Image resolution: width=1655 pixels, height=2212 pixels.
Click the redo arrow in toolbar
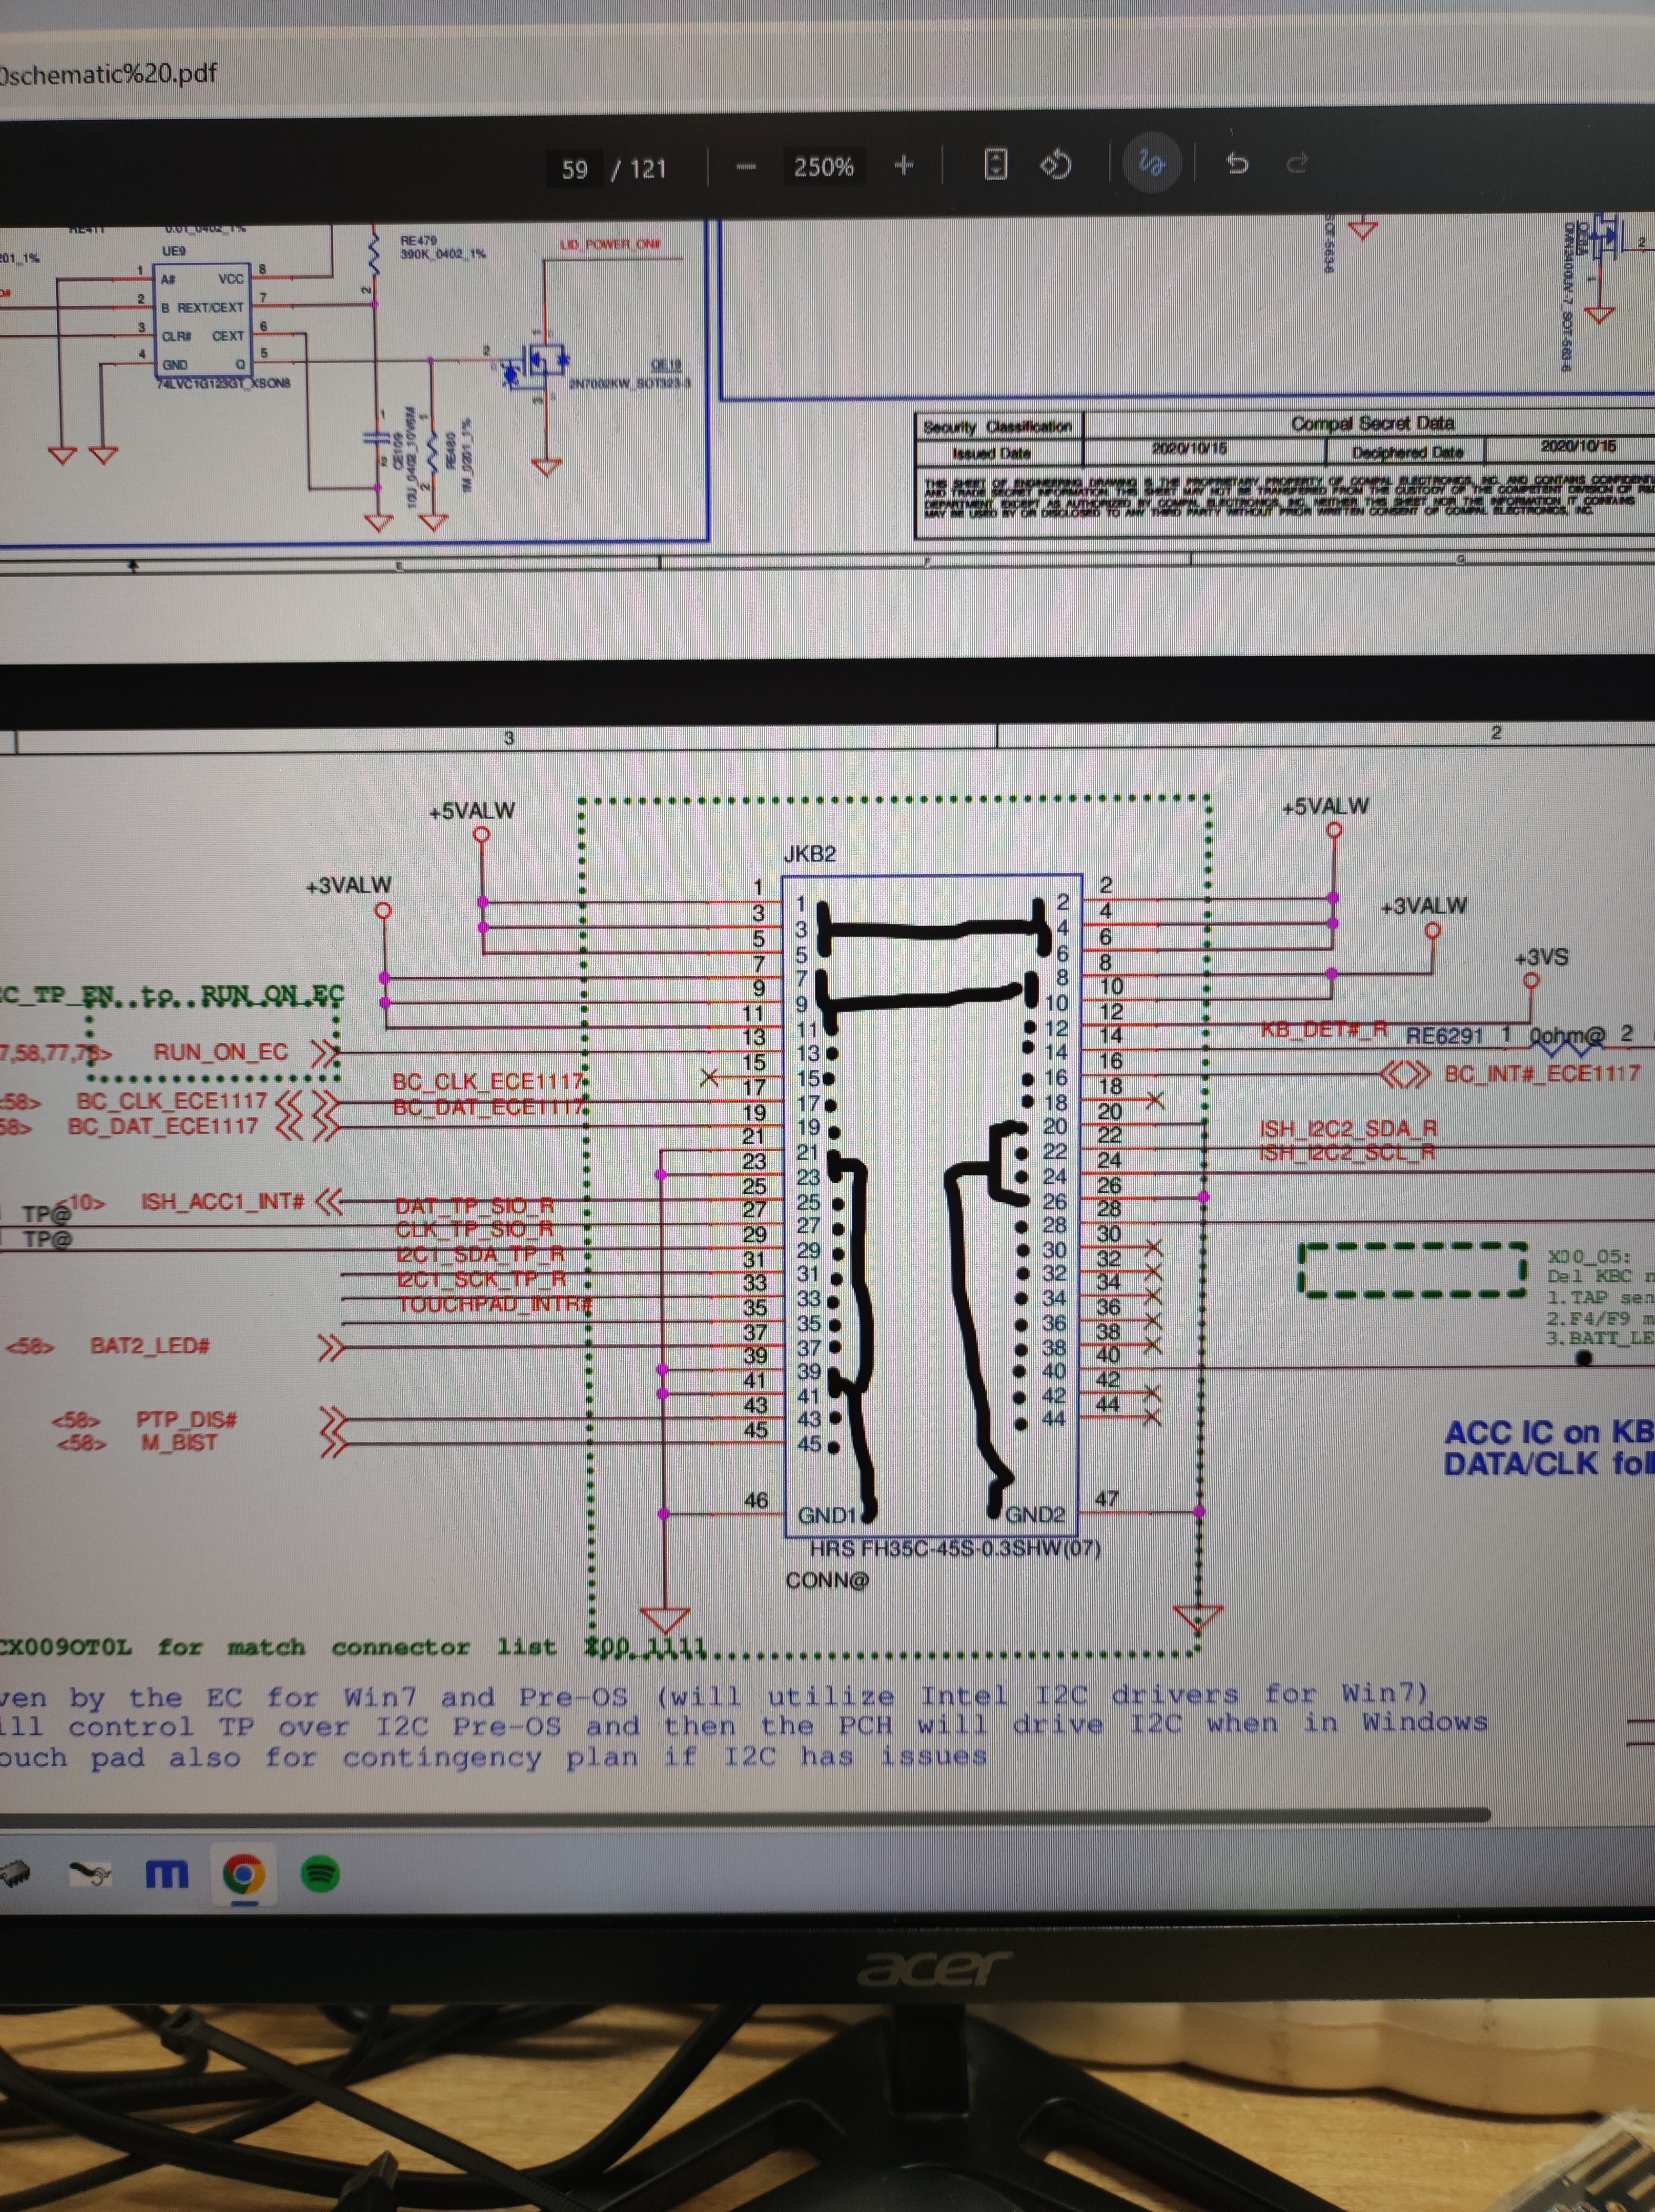pyautogui.click(x=1297, y=163)
